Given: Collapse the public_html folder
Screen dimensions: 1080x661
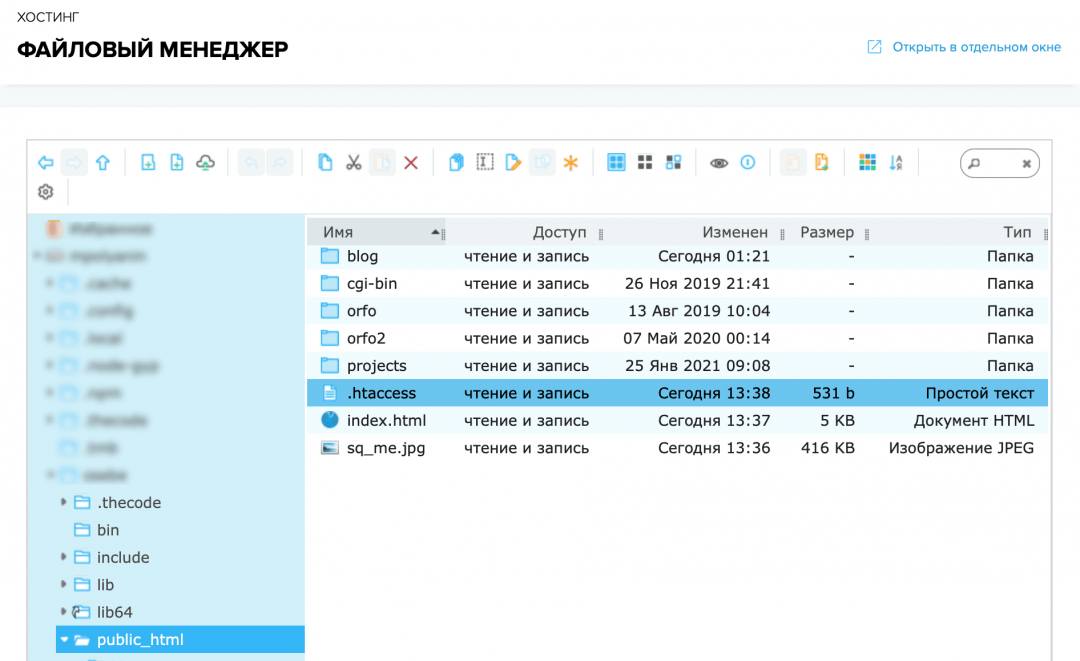Looking at the screenshot, I should tap(65, 639).
